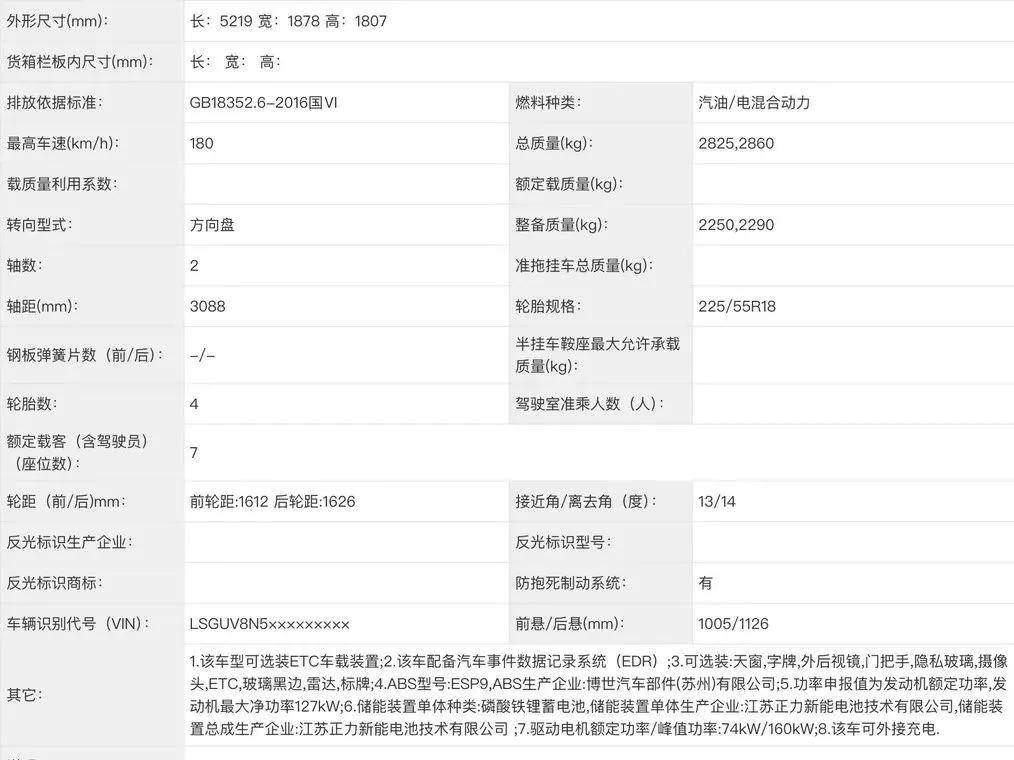Click the 外形尺寸(mm) label cell
This screenshot has width=1014, height=760.
point(58,21)
